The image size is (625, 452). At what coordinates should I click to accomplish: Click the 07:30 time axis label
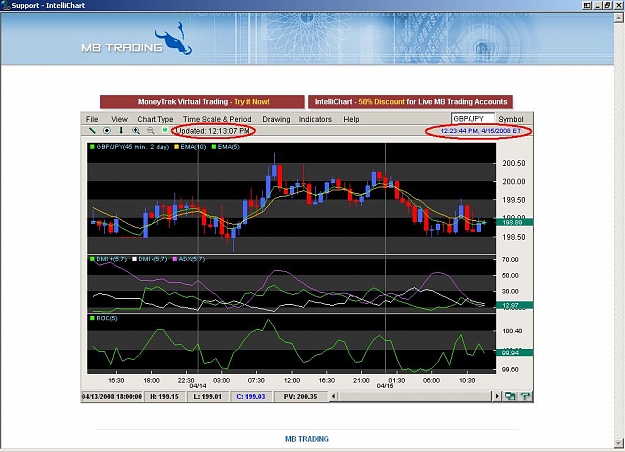point(256,380)
